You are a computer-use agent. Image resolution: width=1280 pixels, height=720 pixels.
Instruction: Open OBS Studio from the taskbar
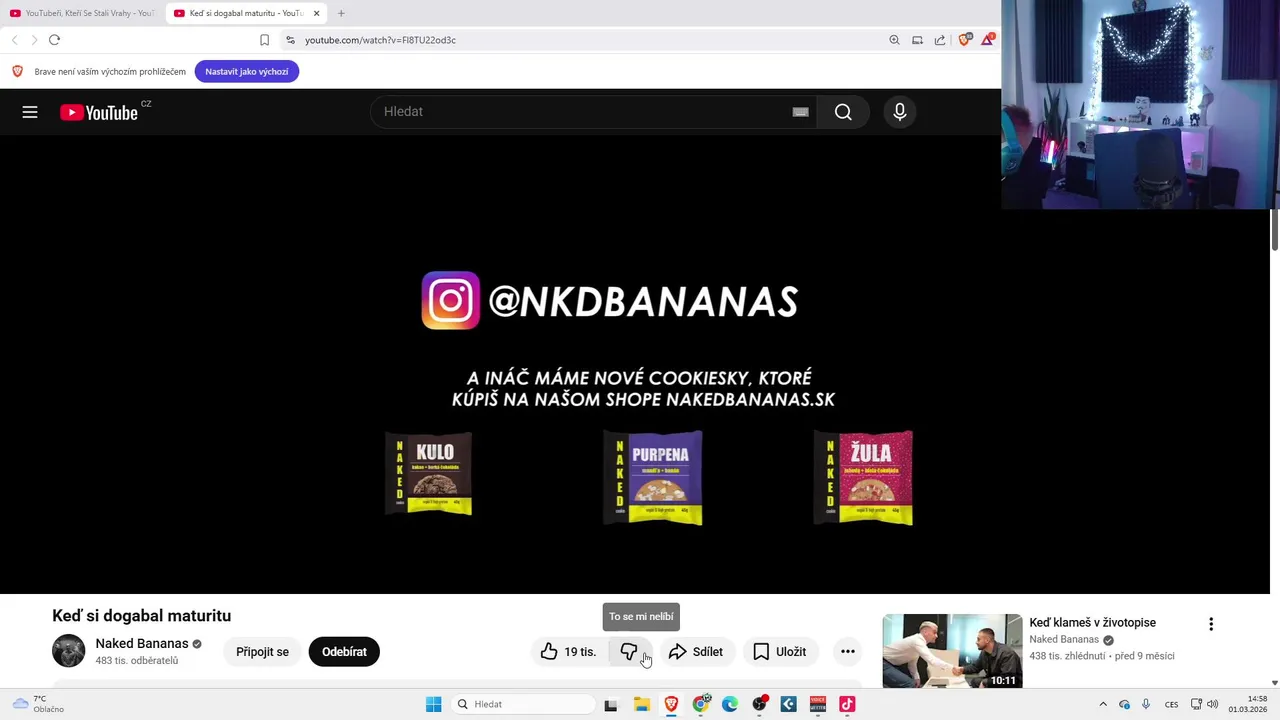point(760,704)
